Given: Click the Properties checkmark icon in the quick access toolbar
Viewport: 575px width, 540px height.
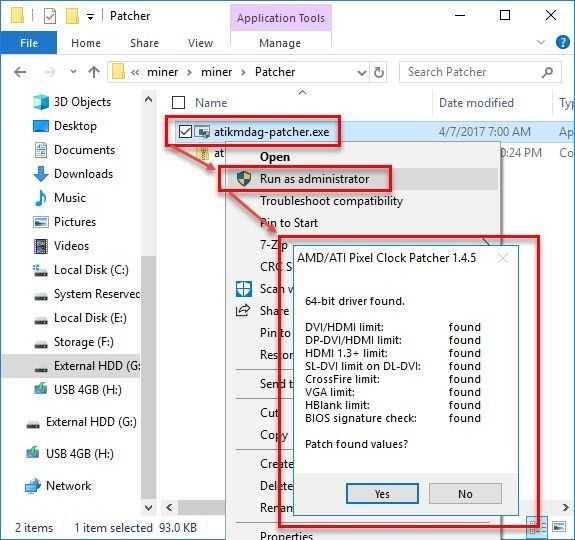Looking at the screenshot, I should 50,16.
